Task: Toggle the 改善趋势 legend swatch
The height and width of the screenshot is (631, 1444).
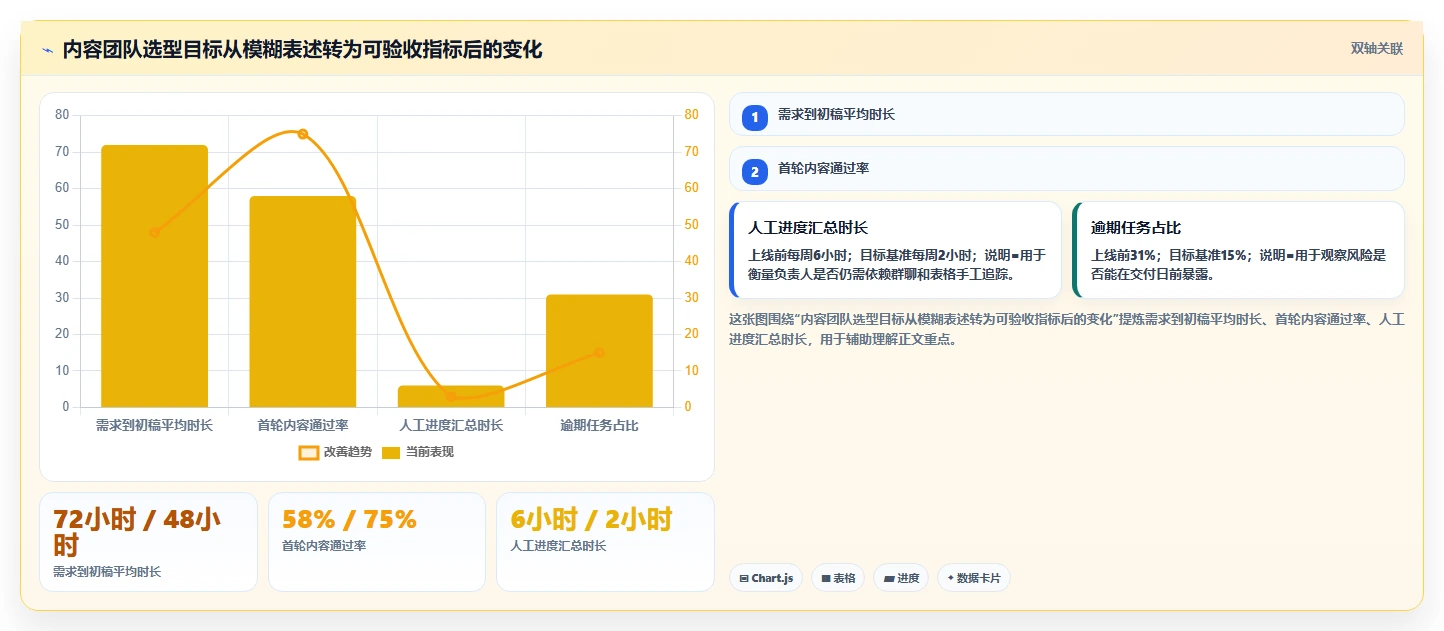Action: click(x=309, y=453)
